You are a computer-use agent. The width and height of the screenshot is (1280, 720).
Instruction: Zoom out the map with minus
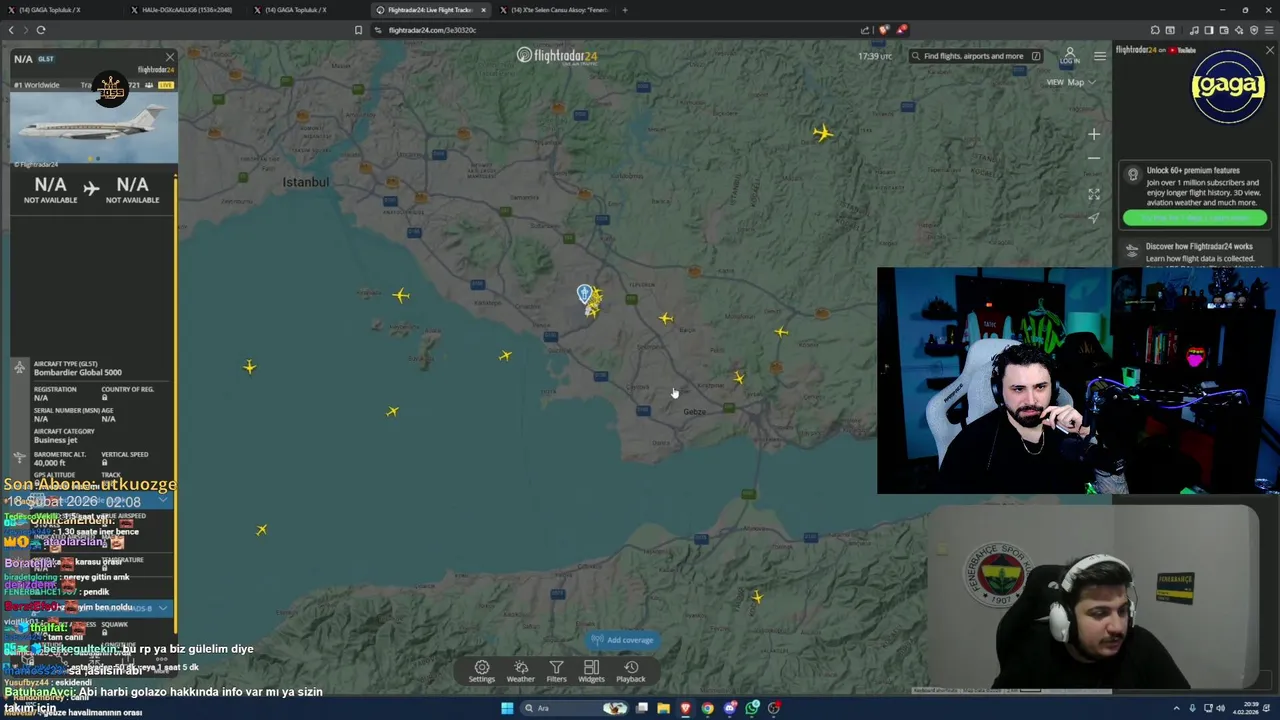click(1094, 158)
